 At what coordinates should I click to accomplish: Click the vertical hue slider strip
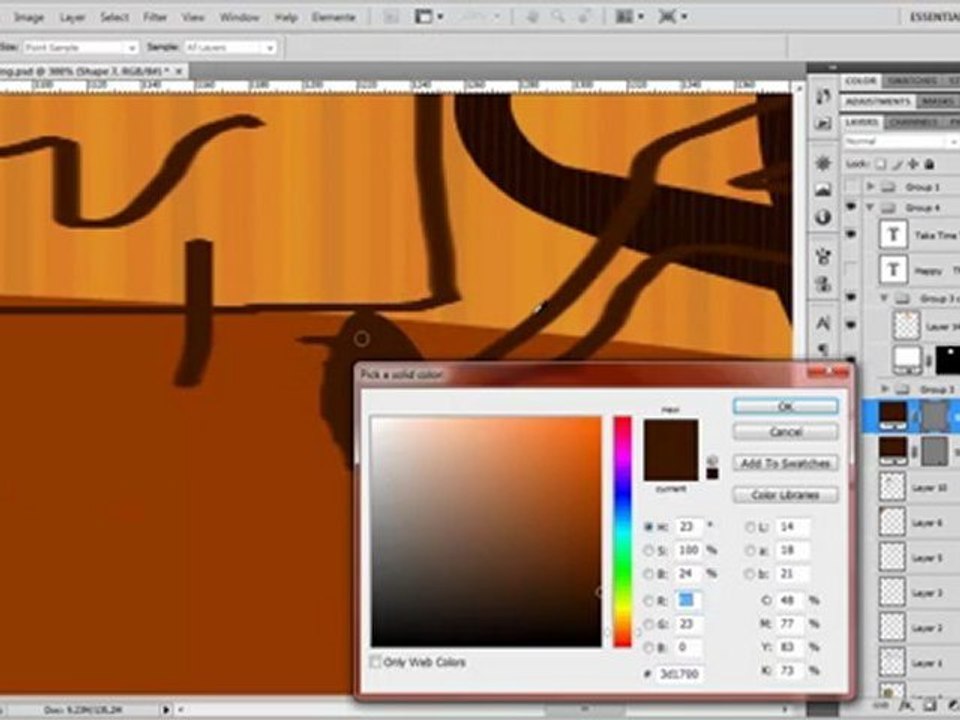[x=623, y=531]
